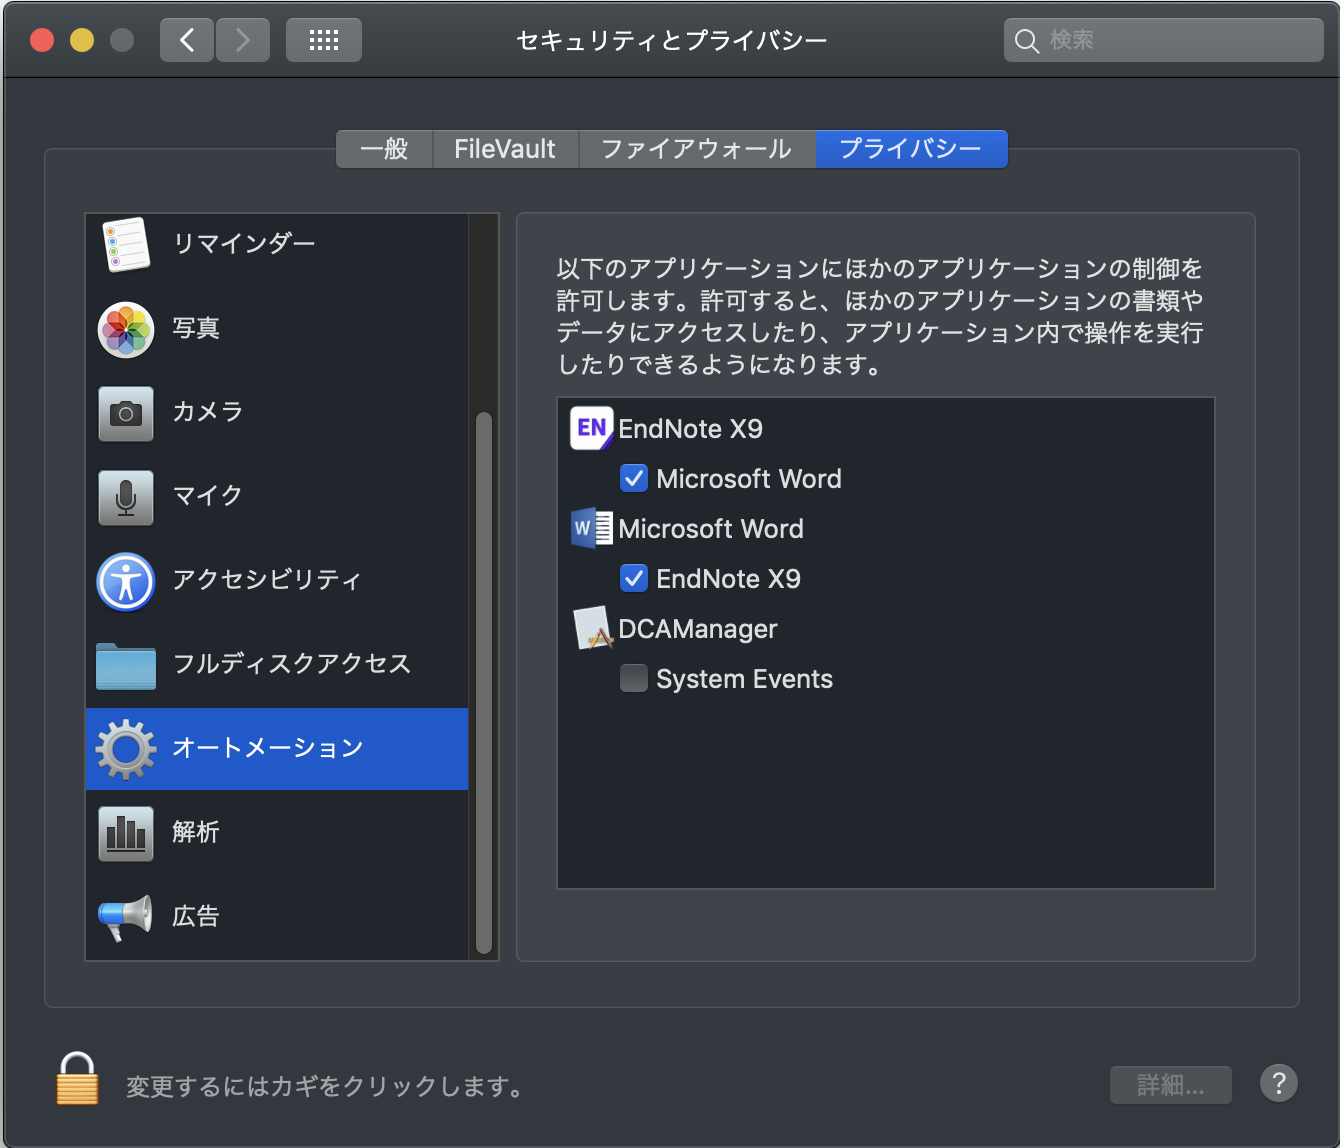Close the window with the red button
Image resolution: width=1340 pixels, height=1148 pixels.
pos(42,40)
